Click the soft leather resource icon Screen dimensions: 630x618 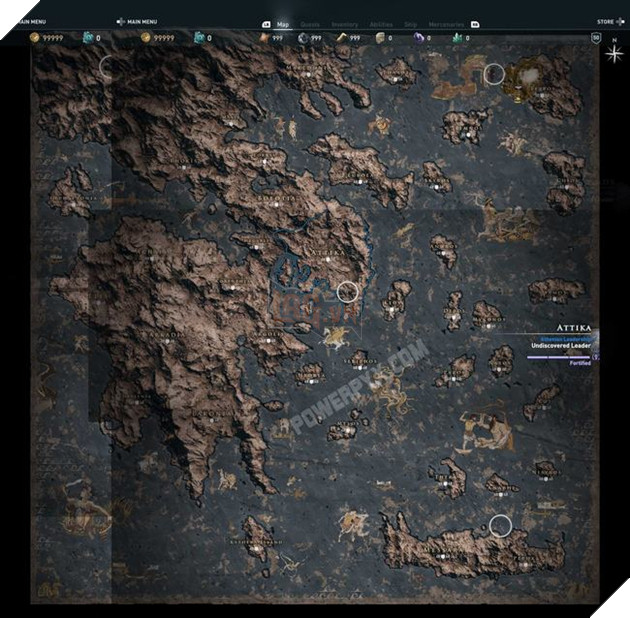[264, 38]
